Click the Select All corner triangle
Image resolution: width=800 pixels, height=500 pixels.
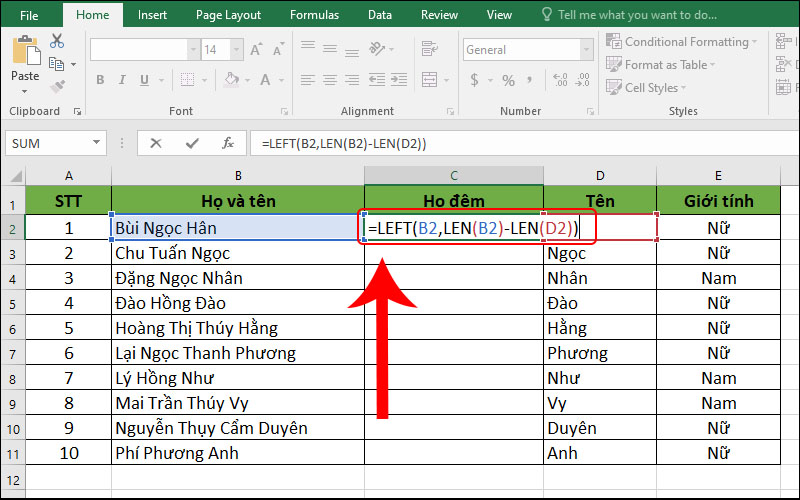14,177
